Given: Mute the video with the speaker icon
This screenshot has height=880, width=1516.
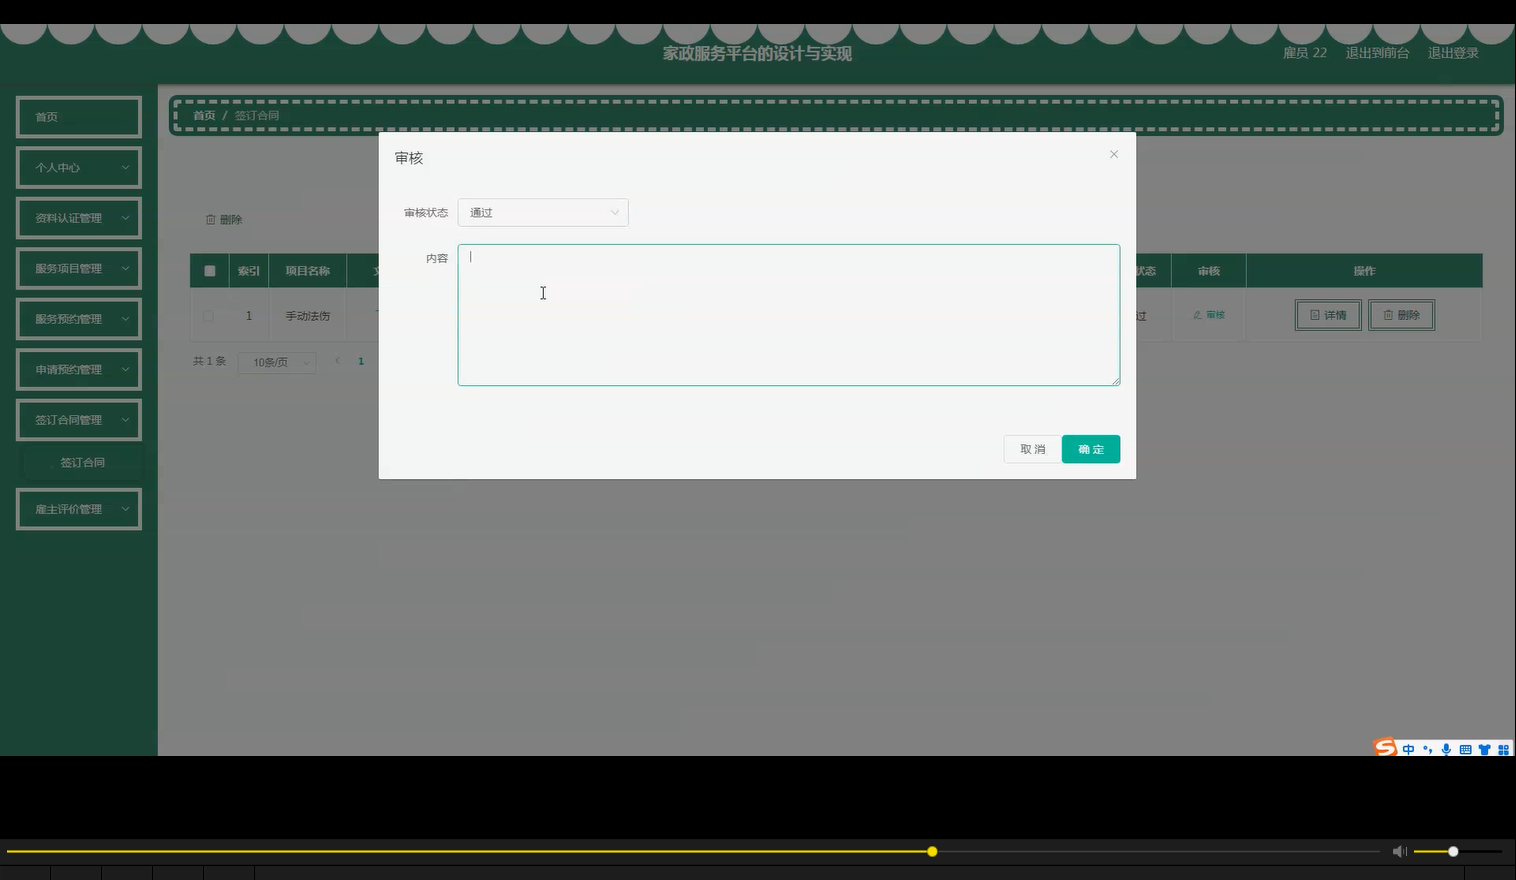Looking at the screenshot, I should point(1400,852).
